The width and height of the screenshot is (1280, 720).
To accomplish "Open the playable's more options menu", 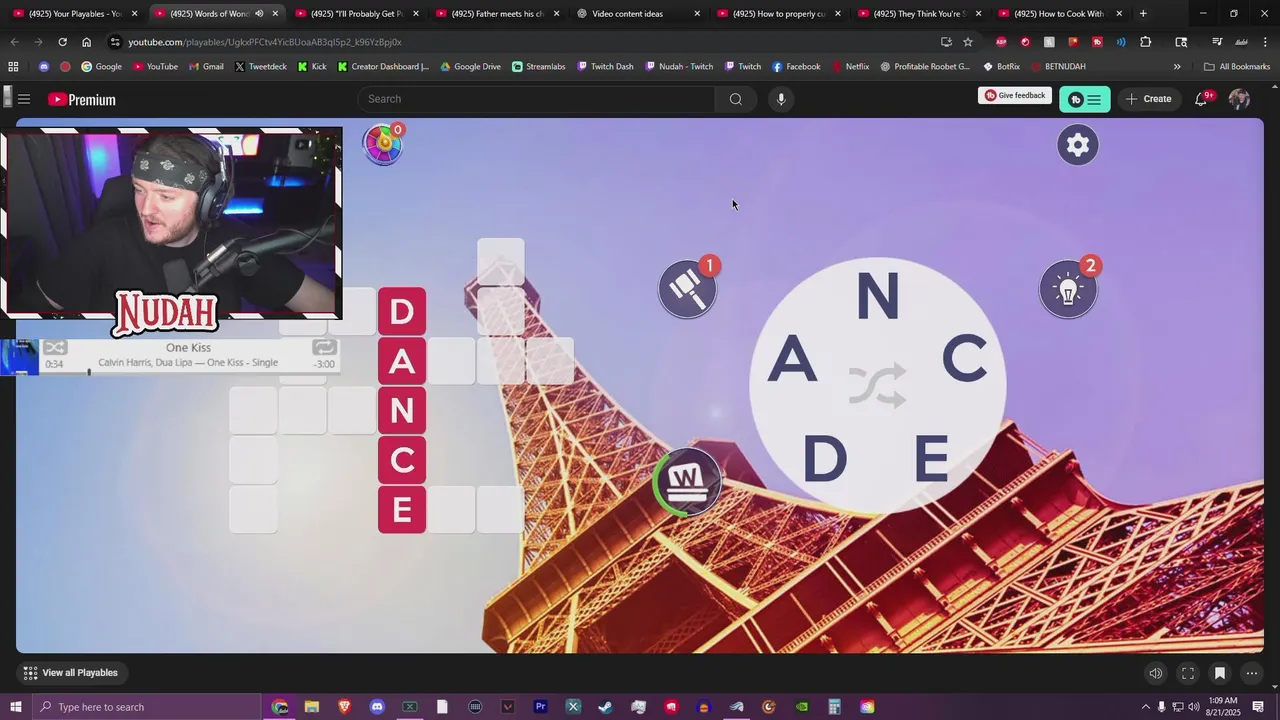I will 1251,673.
